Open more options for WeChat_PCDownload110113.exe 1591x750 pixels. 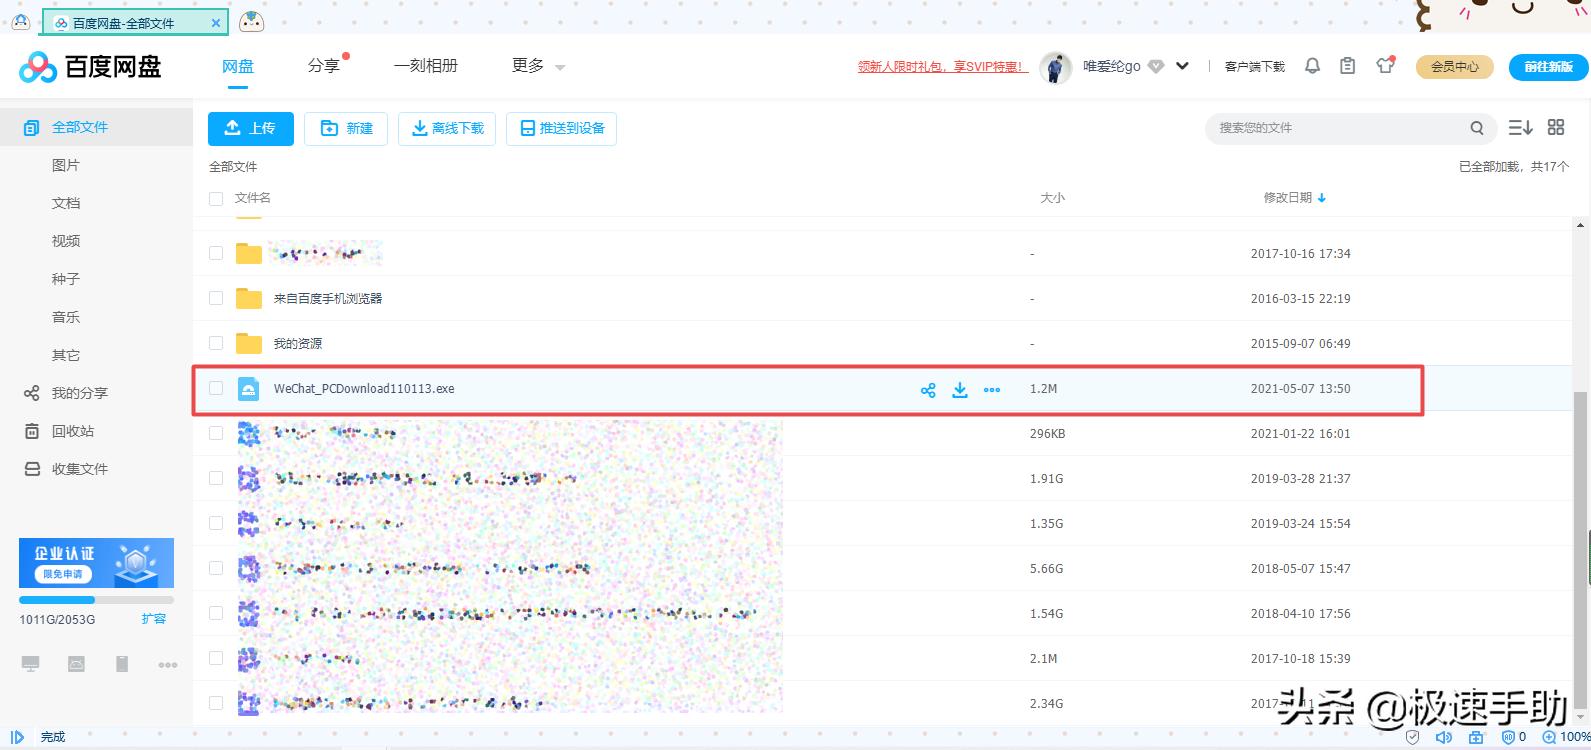point(992,390)
